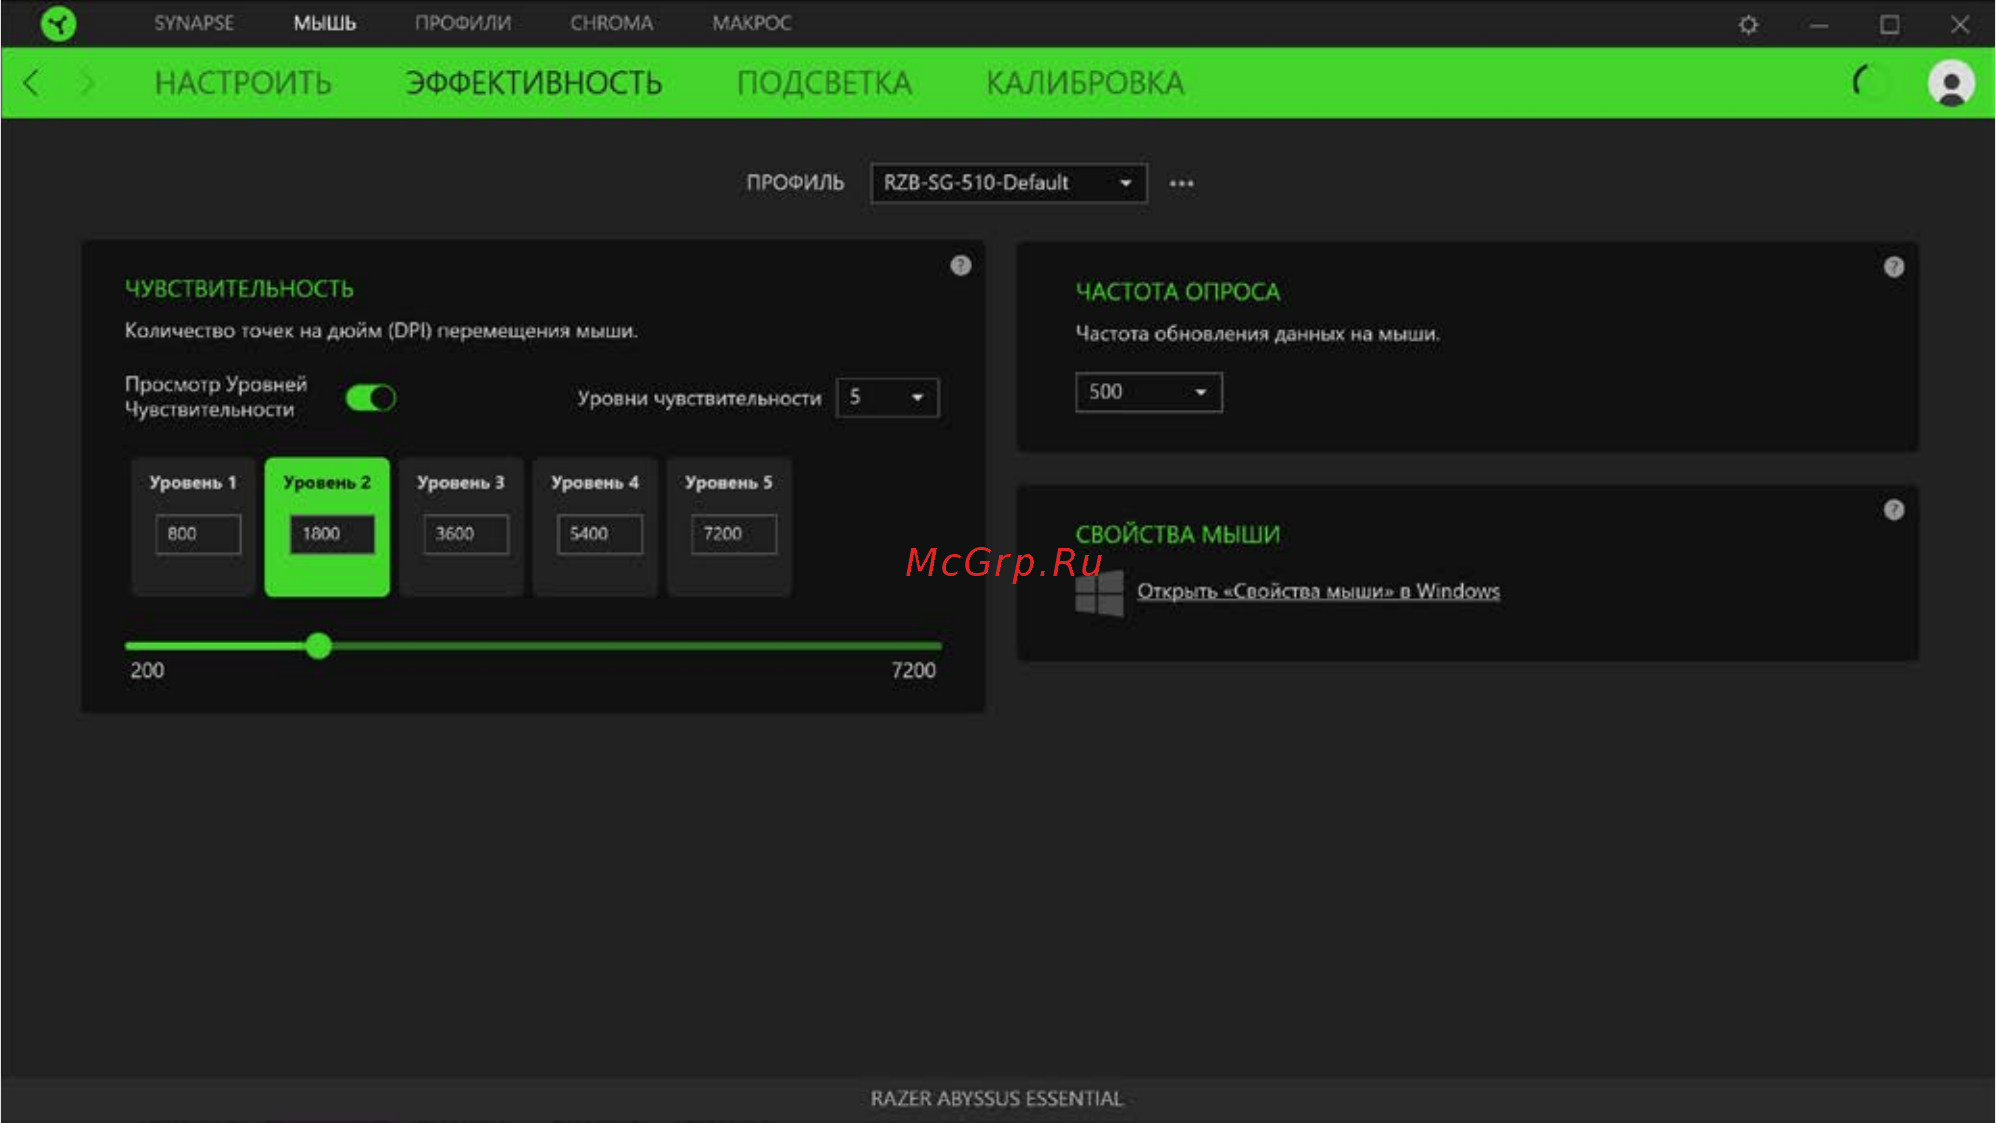Open the polling rate 500 dropdown
Viewport: 1996px width, 1123px height.
[1148, 392]
